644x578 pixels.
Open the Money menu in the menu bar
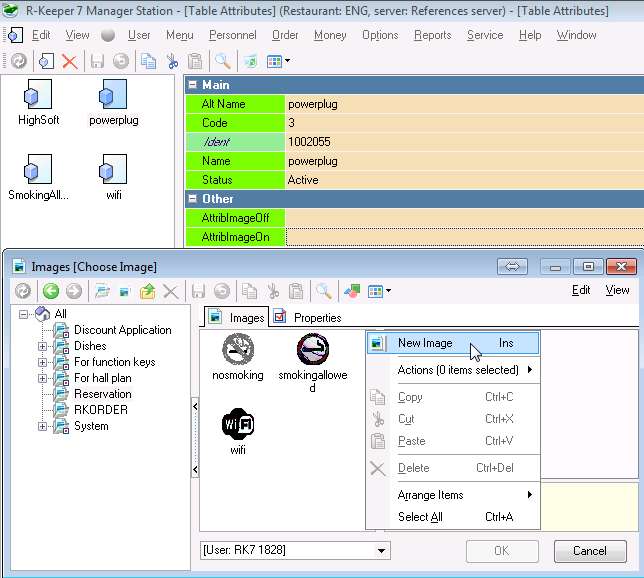coord(330,35)
